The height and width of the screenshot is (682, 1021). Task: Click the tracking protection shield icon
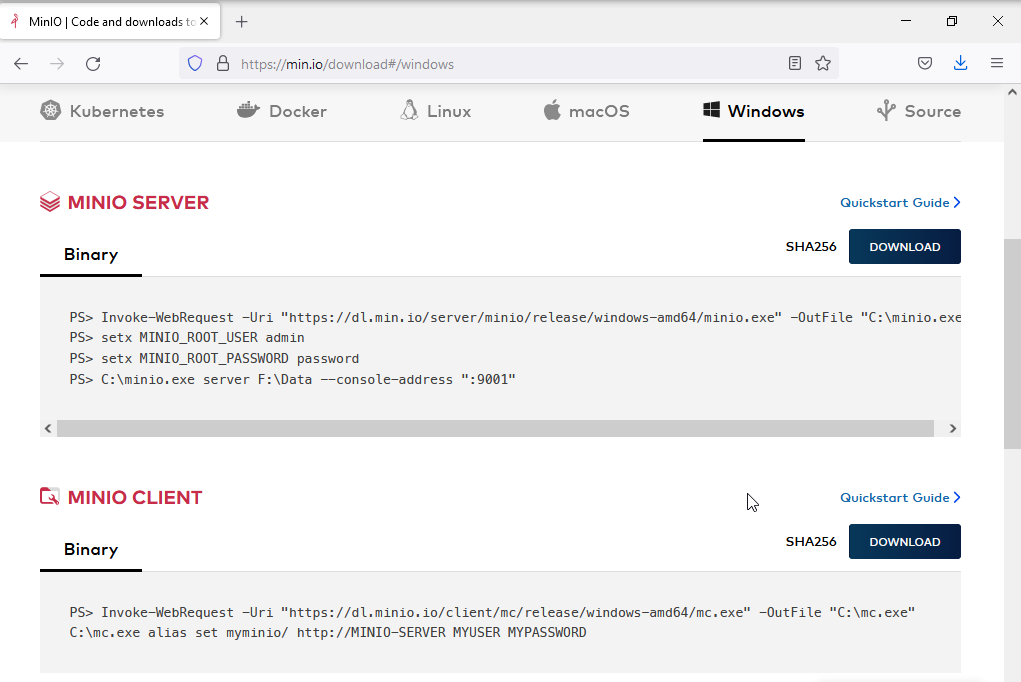(195, 64)
